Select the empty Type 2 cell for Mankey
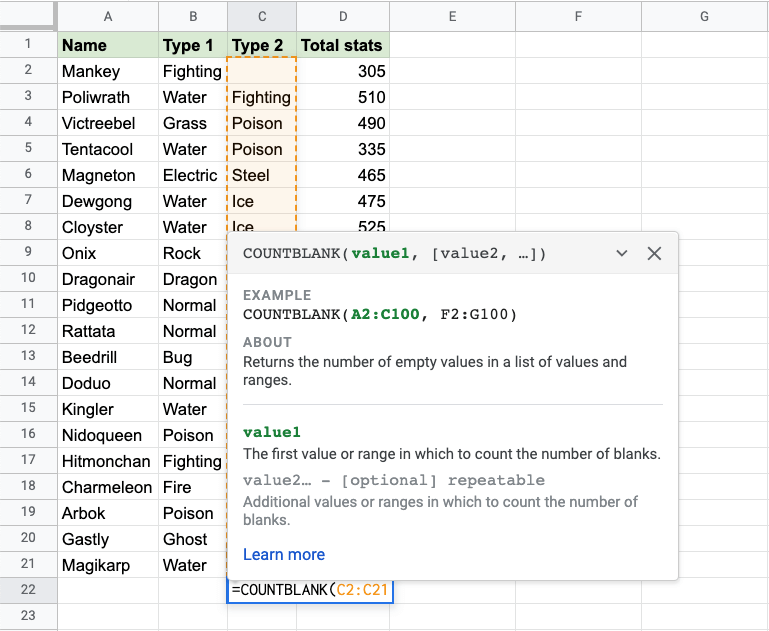769x631 pixels. 262,71
